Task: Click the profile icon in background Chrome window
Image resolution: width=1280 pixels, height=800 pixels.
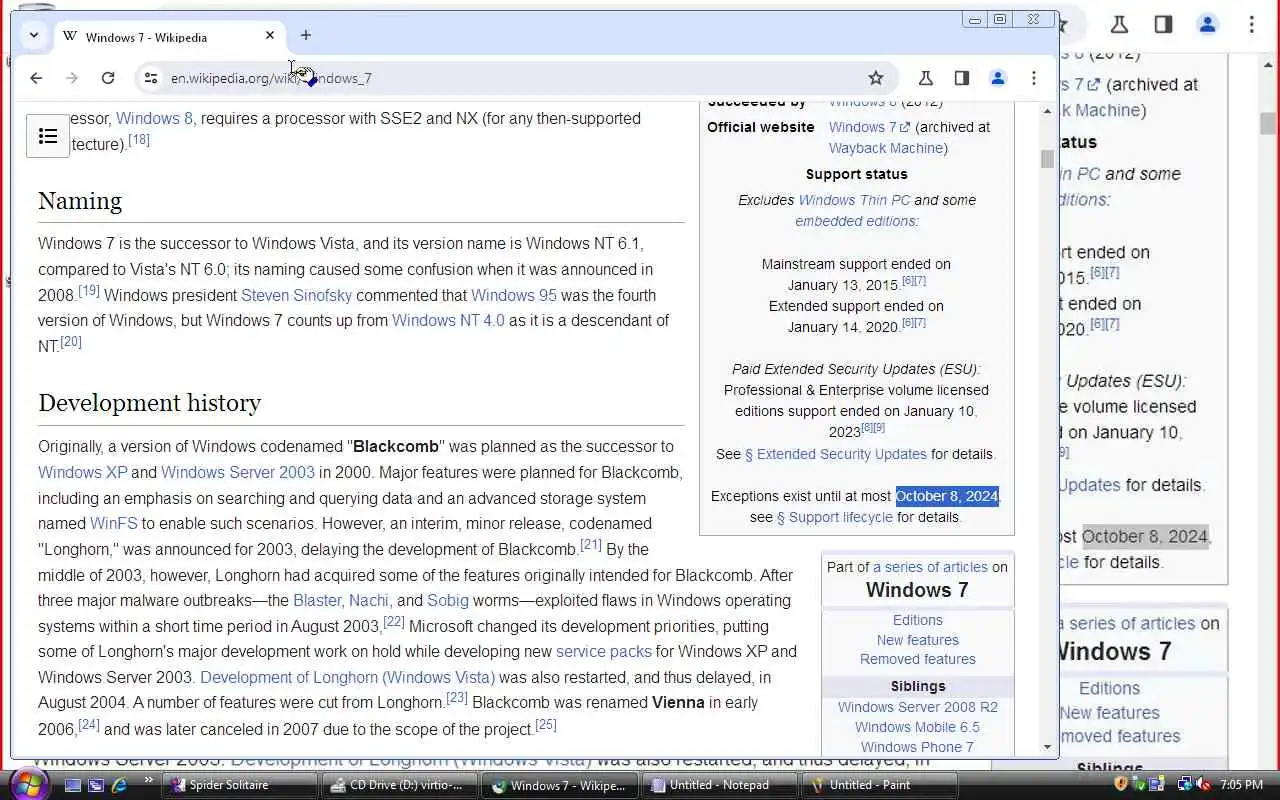Action: point(1207,24)
